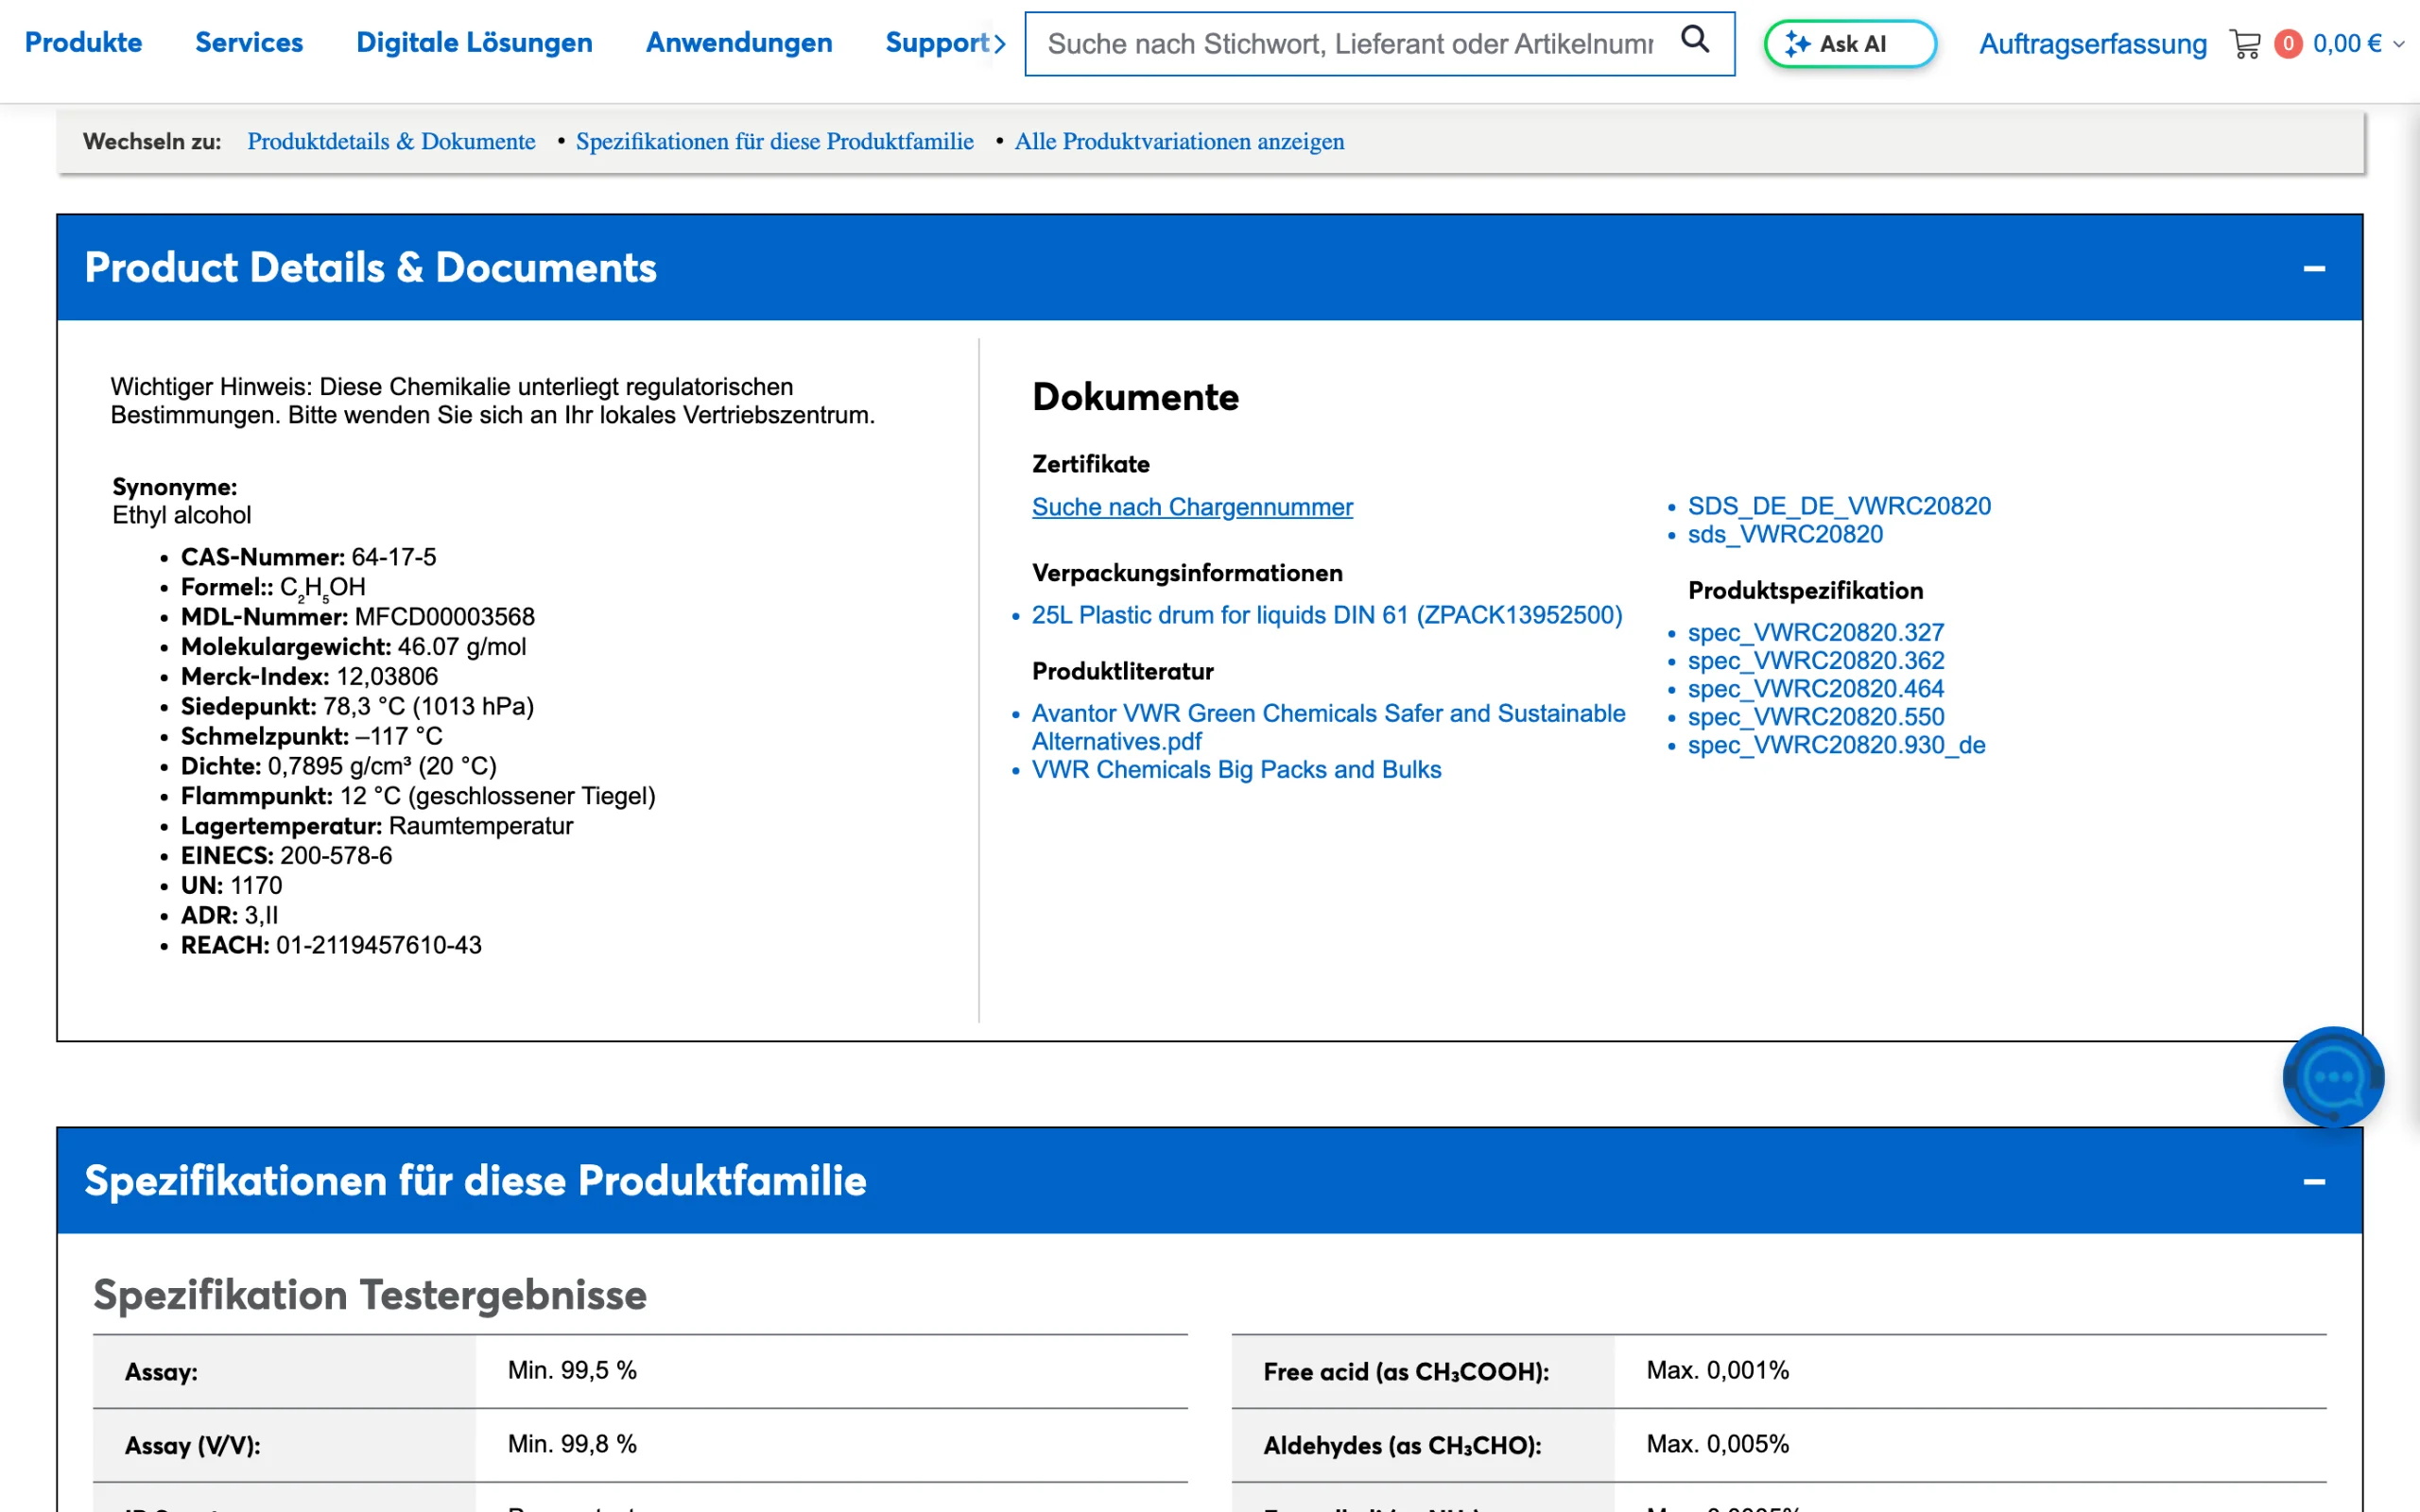
Task: Click into the keyword search field
Action: tap(1350, 44)
